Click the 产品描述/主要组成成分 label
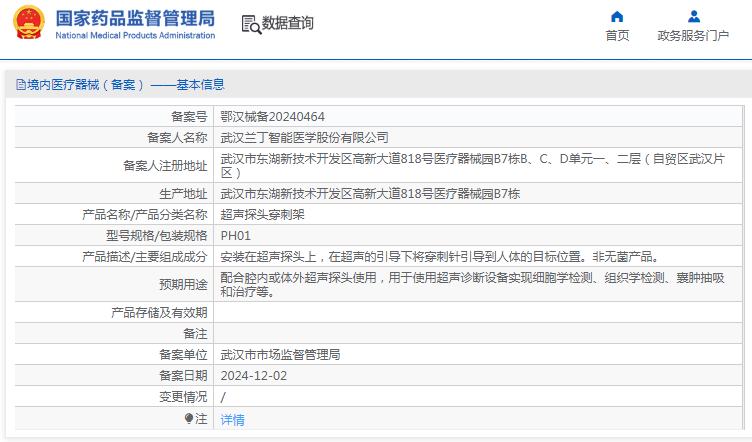This screenshot has height=442, width=752. coord(144,257)
